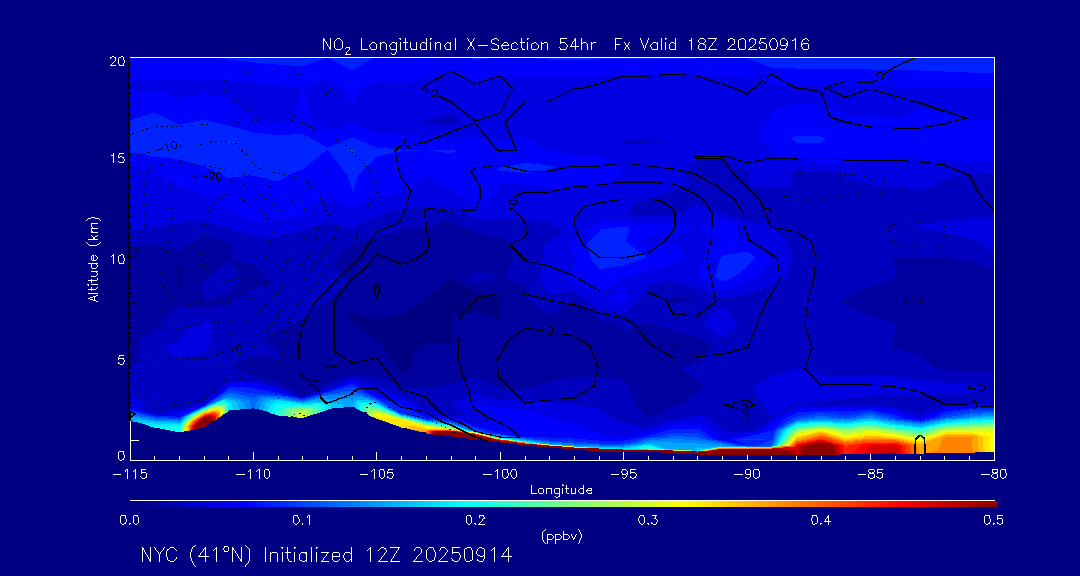Select longitude tick label '-110'

pyautogui.click(x=253, y=475)
